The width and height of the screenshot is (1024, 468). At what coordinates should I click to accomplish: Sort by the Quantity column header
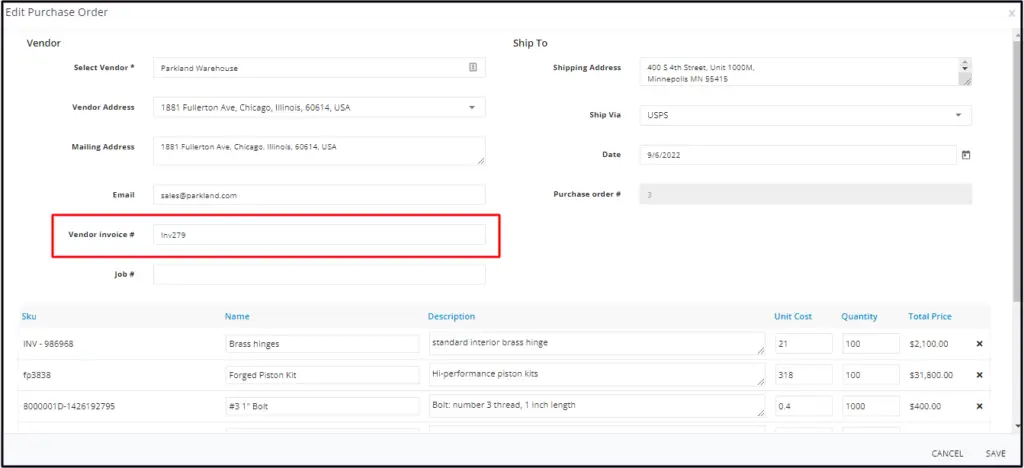click(x=859, y=317)
